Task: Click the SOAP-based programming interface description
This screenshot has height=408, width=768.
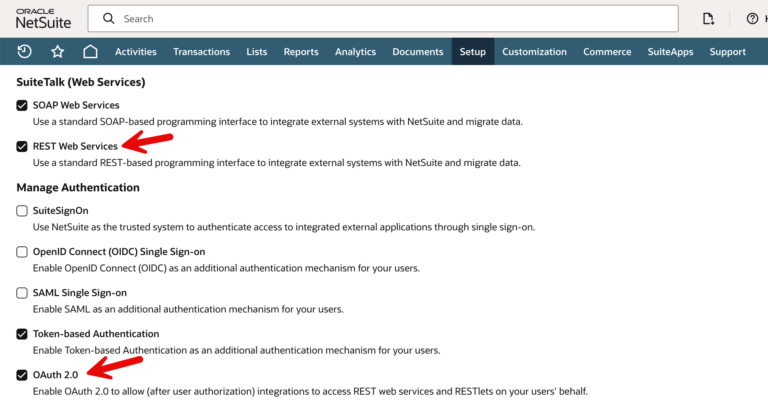Action: pos(278,121)
